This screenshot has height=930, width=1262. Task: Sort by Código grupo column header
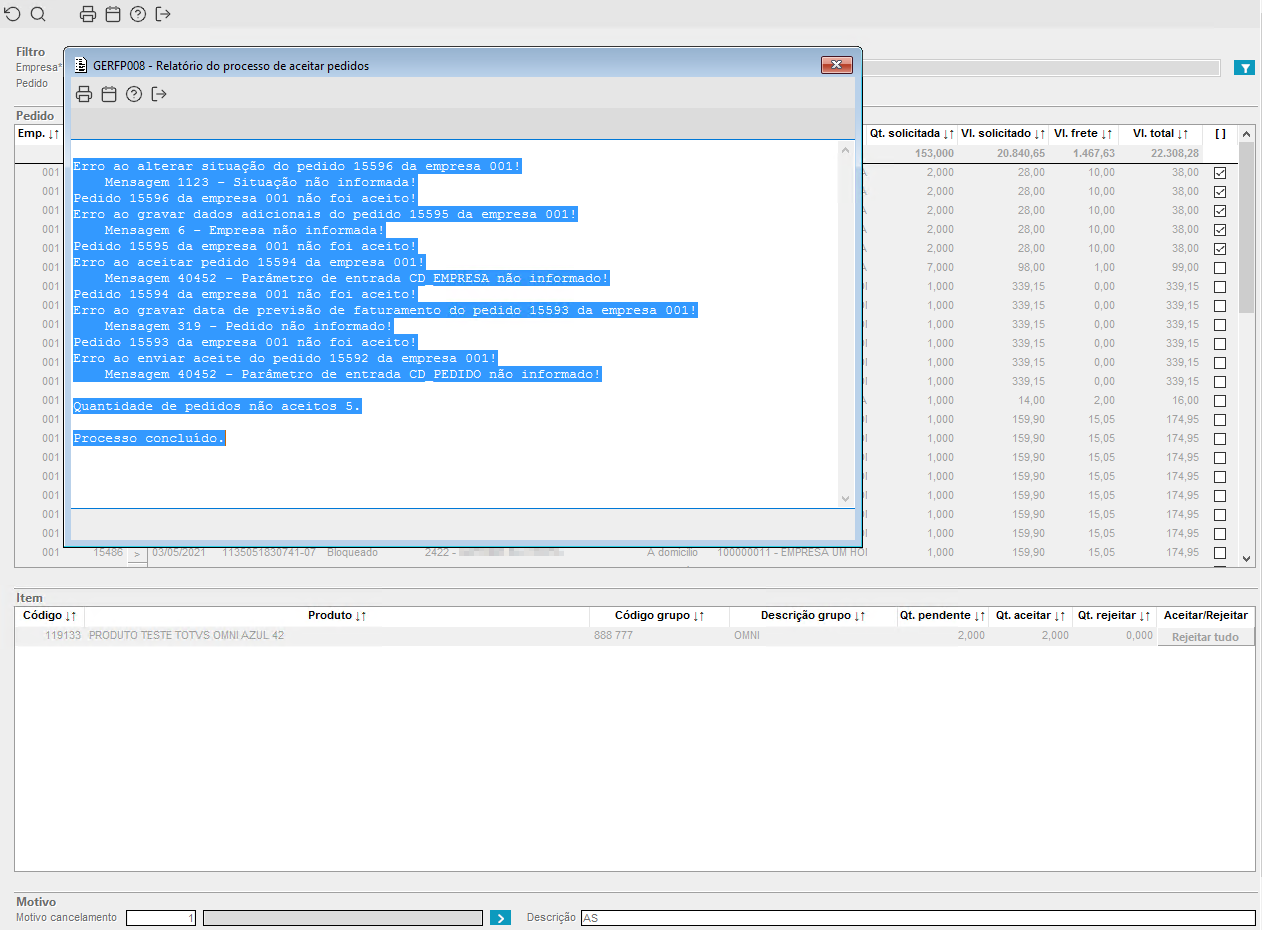coord(659,616)
